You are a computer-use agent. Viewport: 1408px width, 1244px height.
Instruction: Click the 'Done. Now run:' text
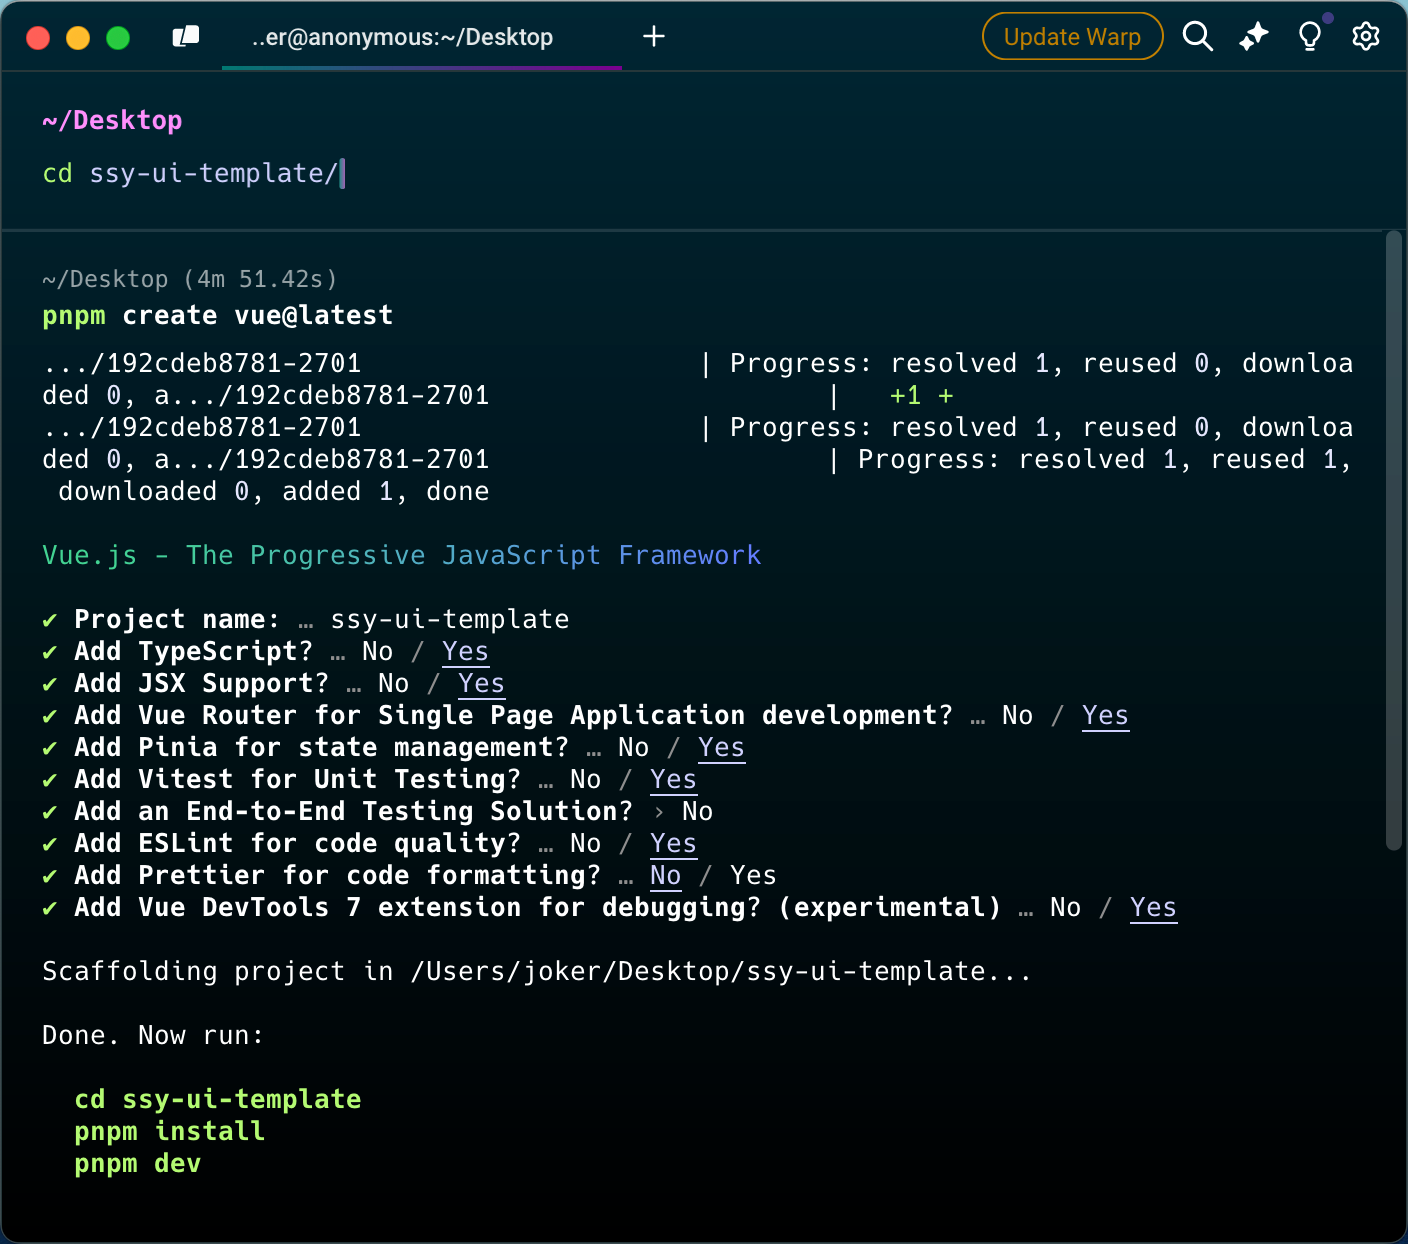(x=153, y=1035)
